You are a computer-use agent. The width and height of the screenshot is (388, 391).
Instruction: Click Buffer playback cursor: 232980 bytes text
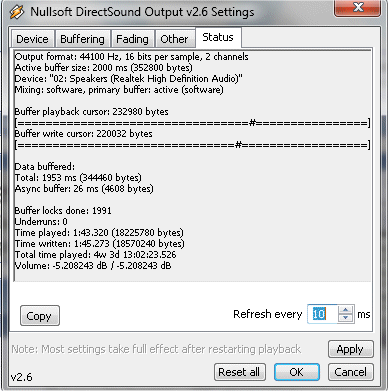coord(92,112)
